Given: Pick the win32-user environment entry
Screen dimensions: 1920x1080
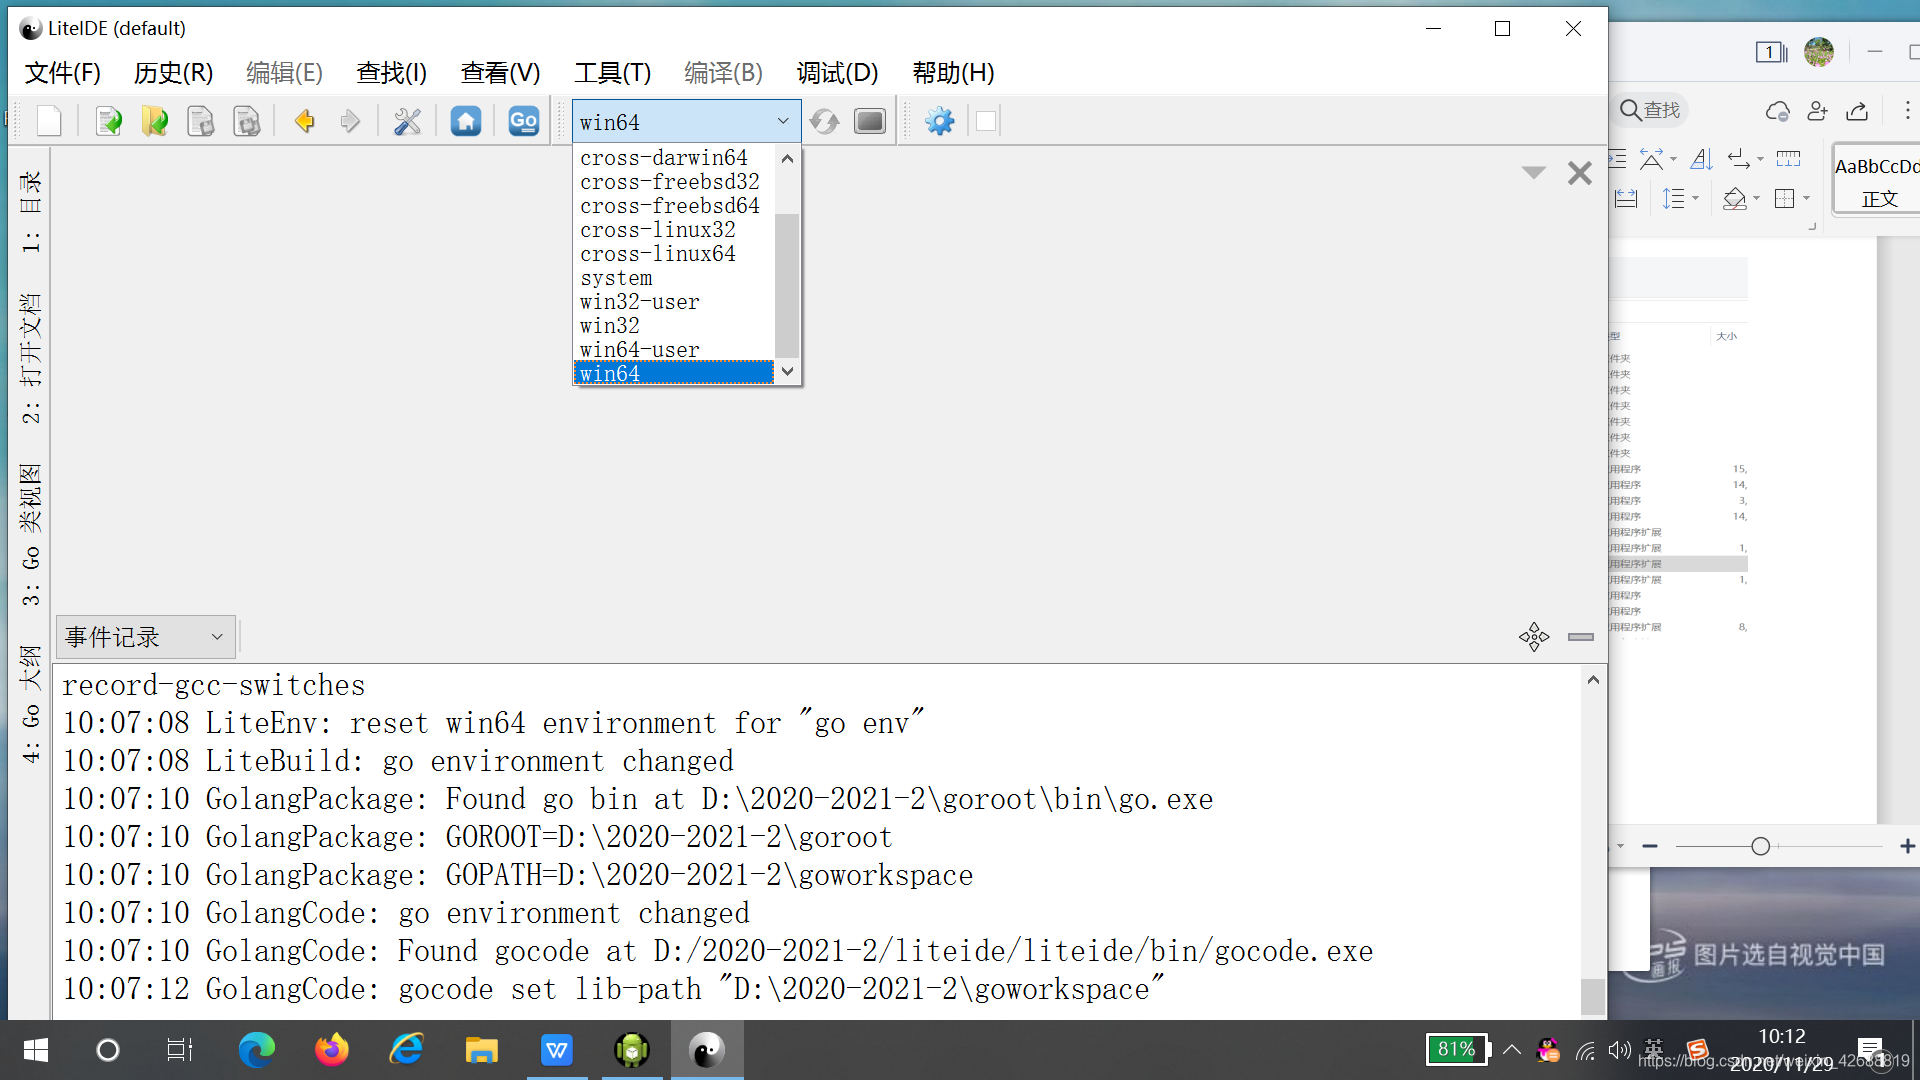Looking at the screenshot, I should click(x=674, y=302).
